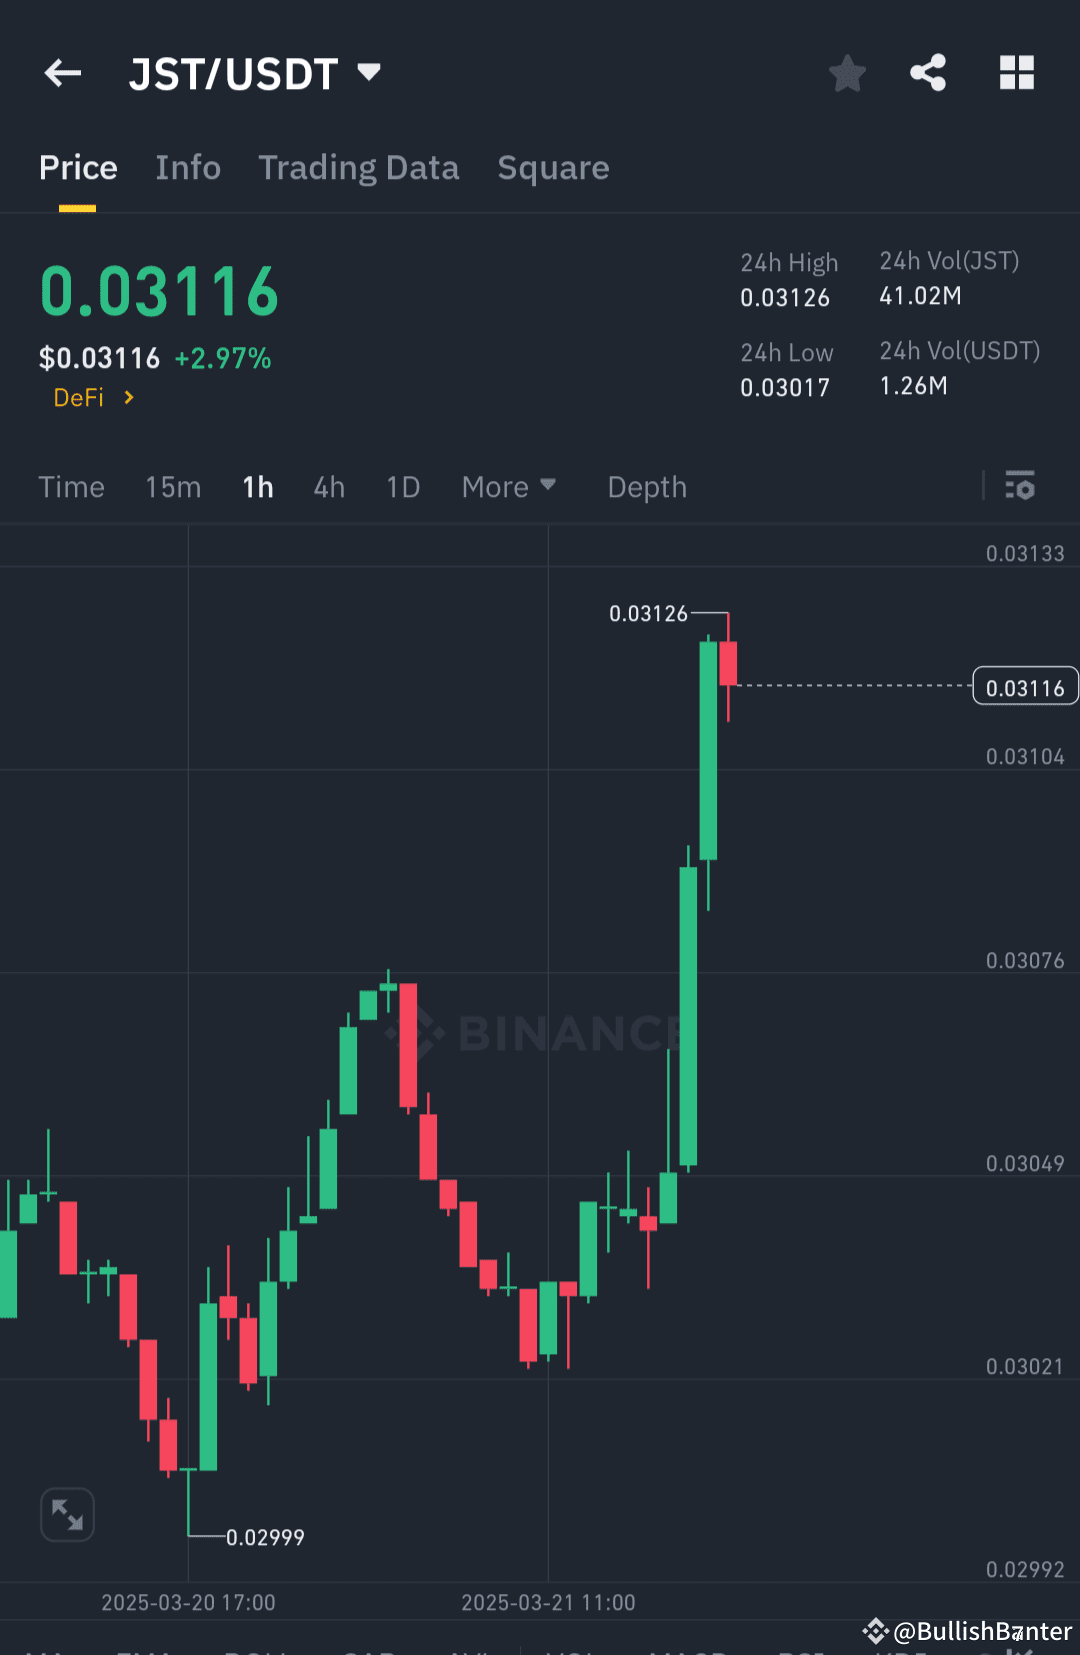The height and width of the screenshot is (1655, 1080).
Task: Expand the chart using the fullscreen icon
Action: [x=66, y=1514]
